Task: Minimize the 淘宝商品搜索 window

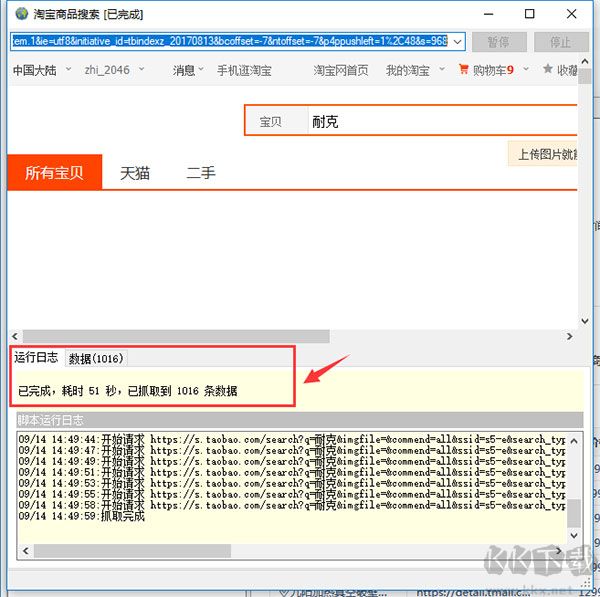Action: tap(489, 14)
